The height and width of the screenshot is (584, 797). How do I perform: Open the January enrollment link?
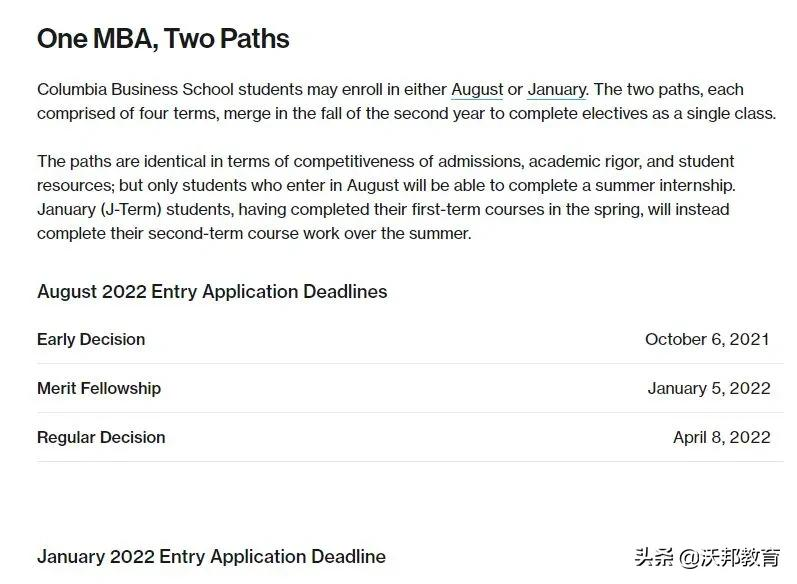coord(556,89)
